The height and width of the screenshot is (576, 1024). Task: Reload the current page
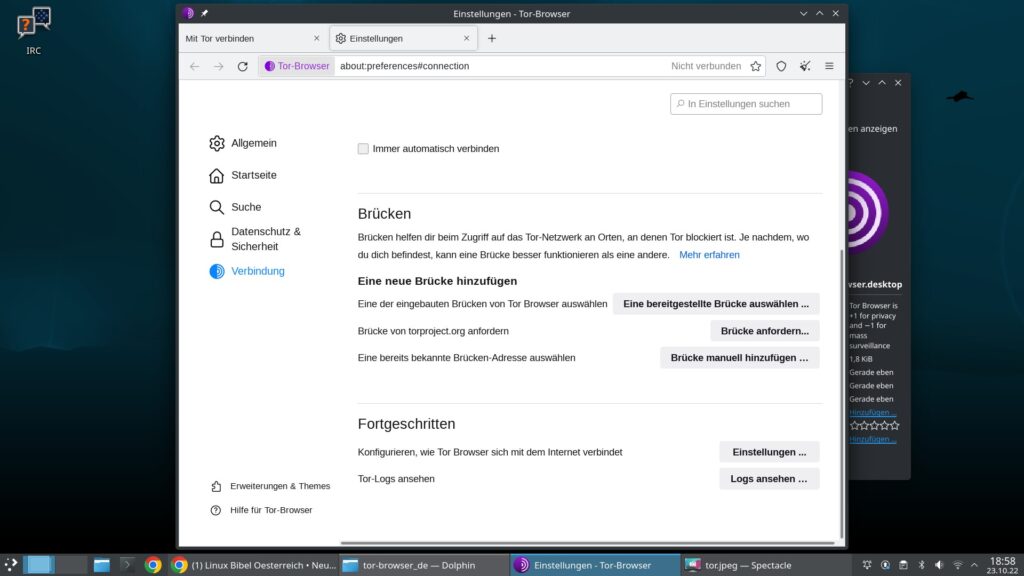pyautogui.click(x=242, y=66)
